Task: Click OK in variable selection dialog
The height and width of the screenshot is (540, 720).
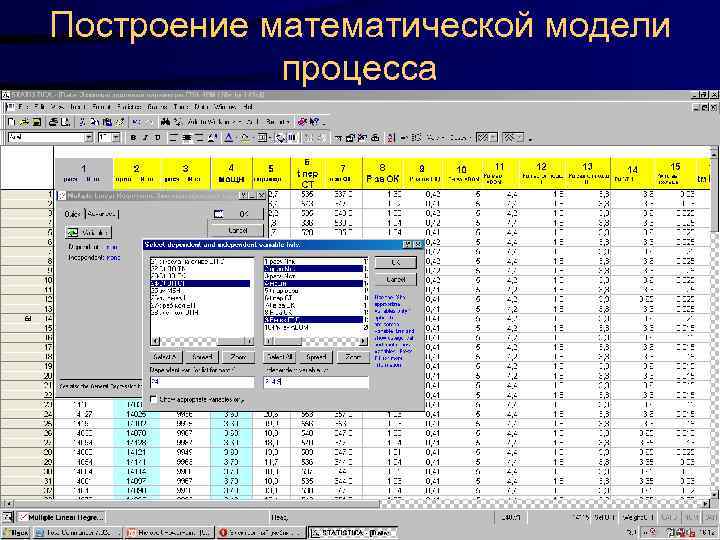Action: pyautogui.click(x=395, y=262)
